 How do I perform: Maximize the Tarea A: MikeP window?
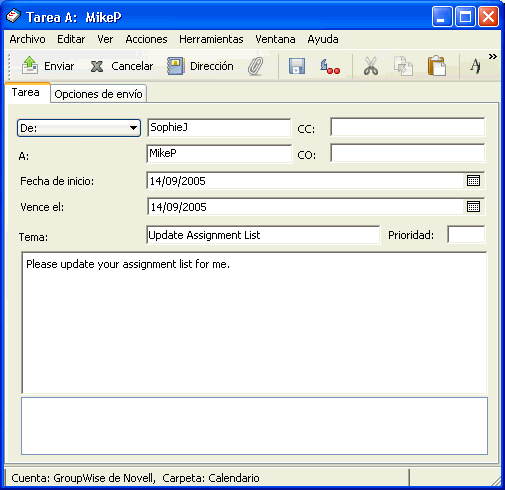pos(465,16)
